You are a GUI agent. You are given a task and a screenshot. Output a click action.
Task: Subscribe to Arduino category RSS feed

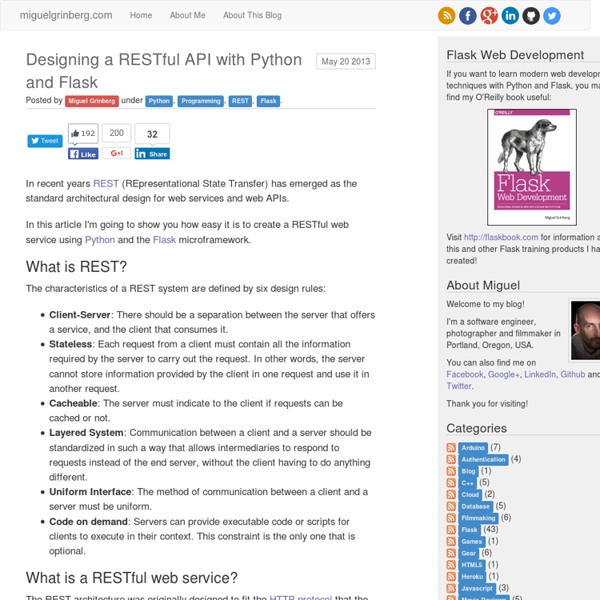pos(451,447)
